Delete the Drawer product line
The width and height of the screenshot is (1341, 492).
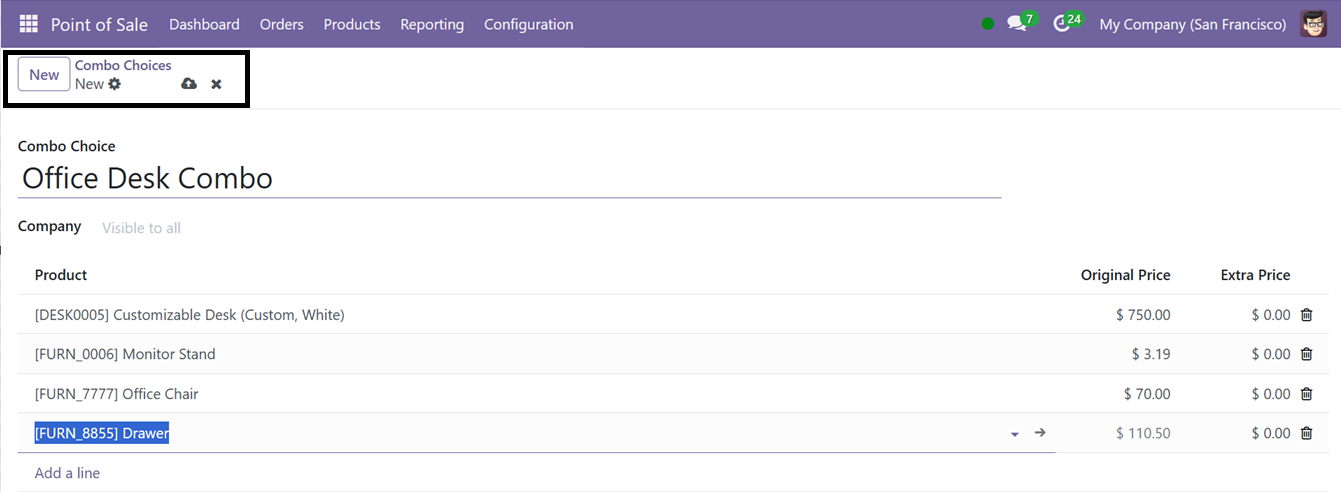1306,433
